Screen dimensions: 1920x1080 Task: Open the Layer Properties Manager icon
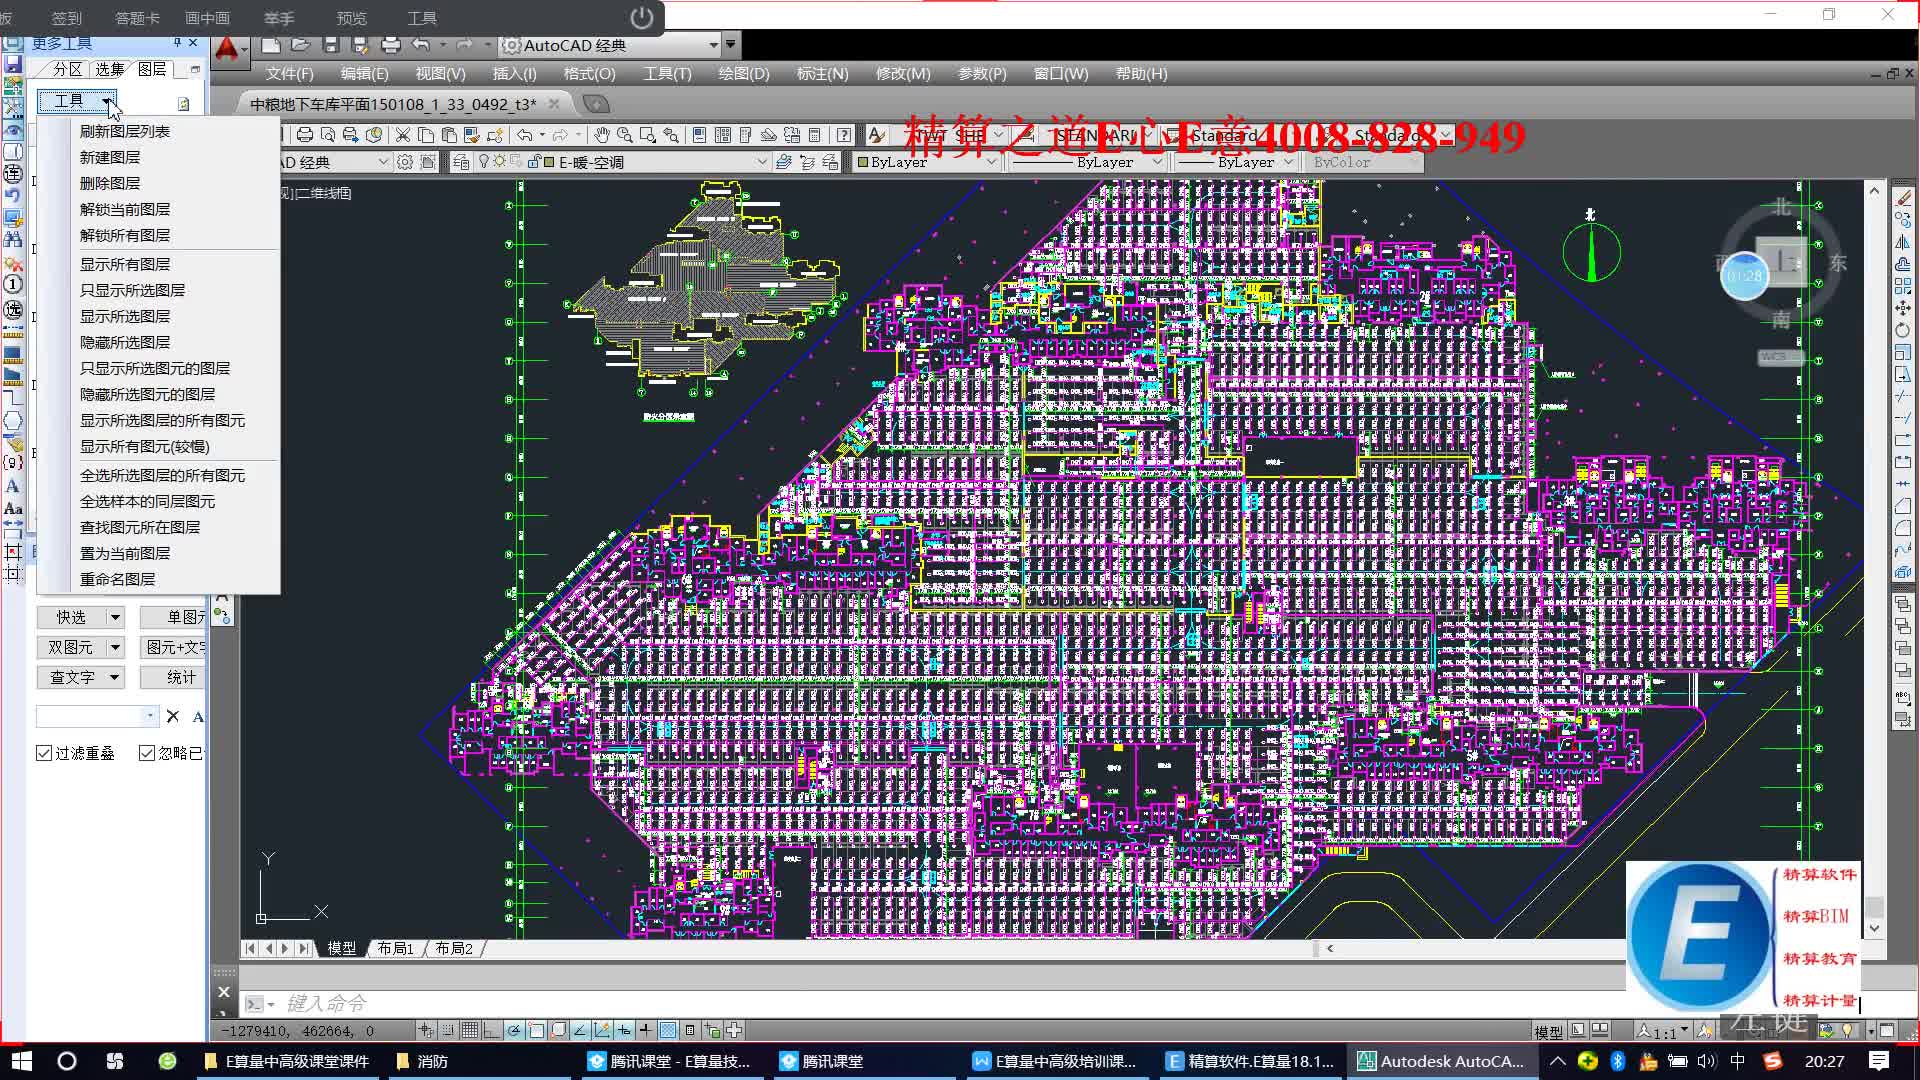[x=461, y=162]
